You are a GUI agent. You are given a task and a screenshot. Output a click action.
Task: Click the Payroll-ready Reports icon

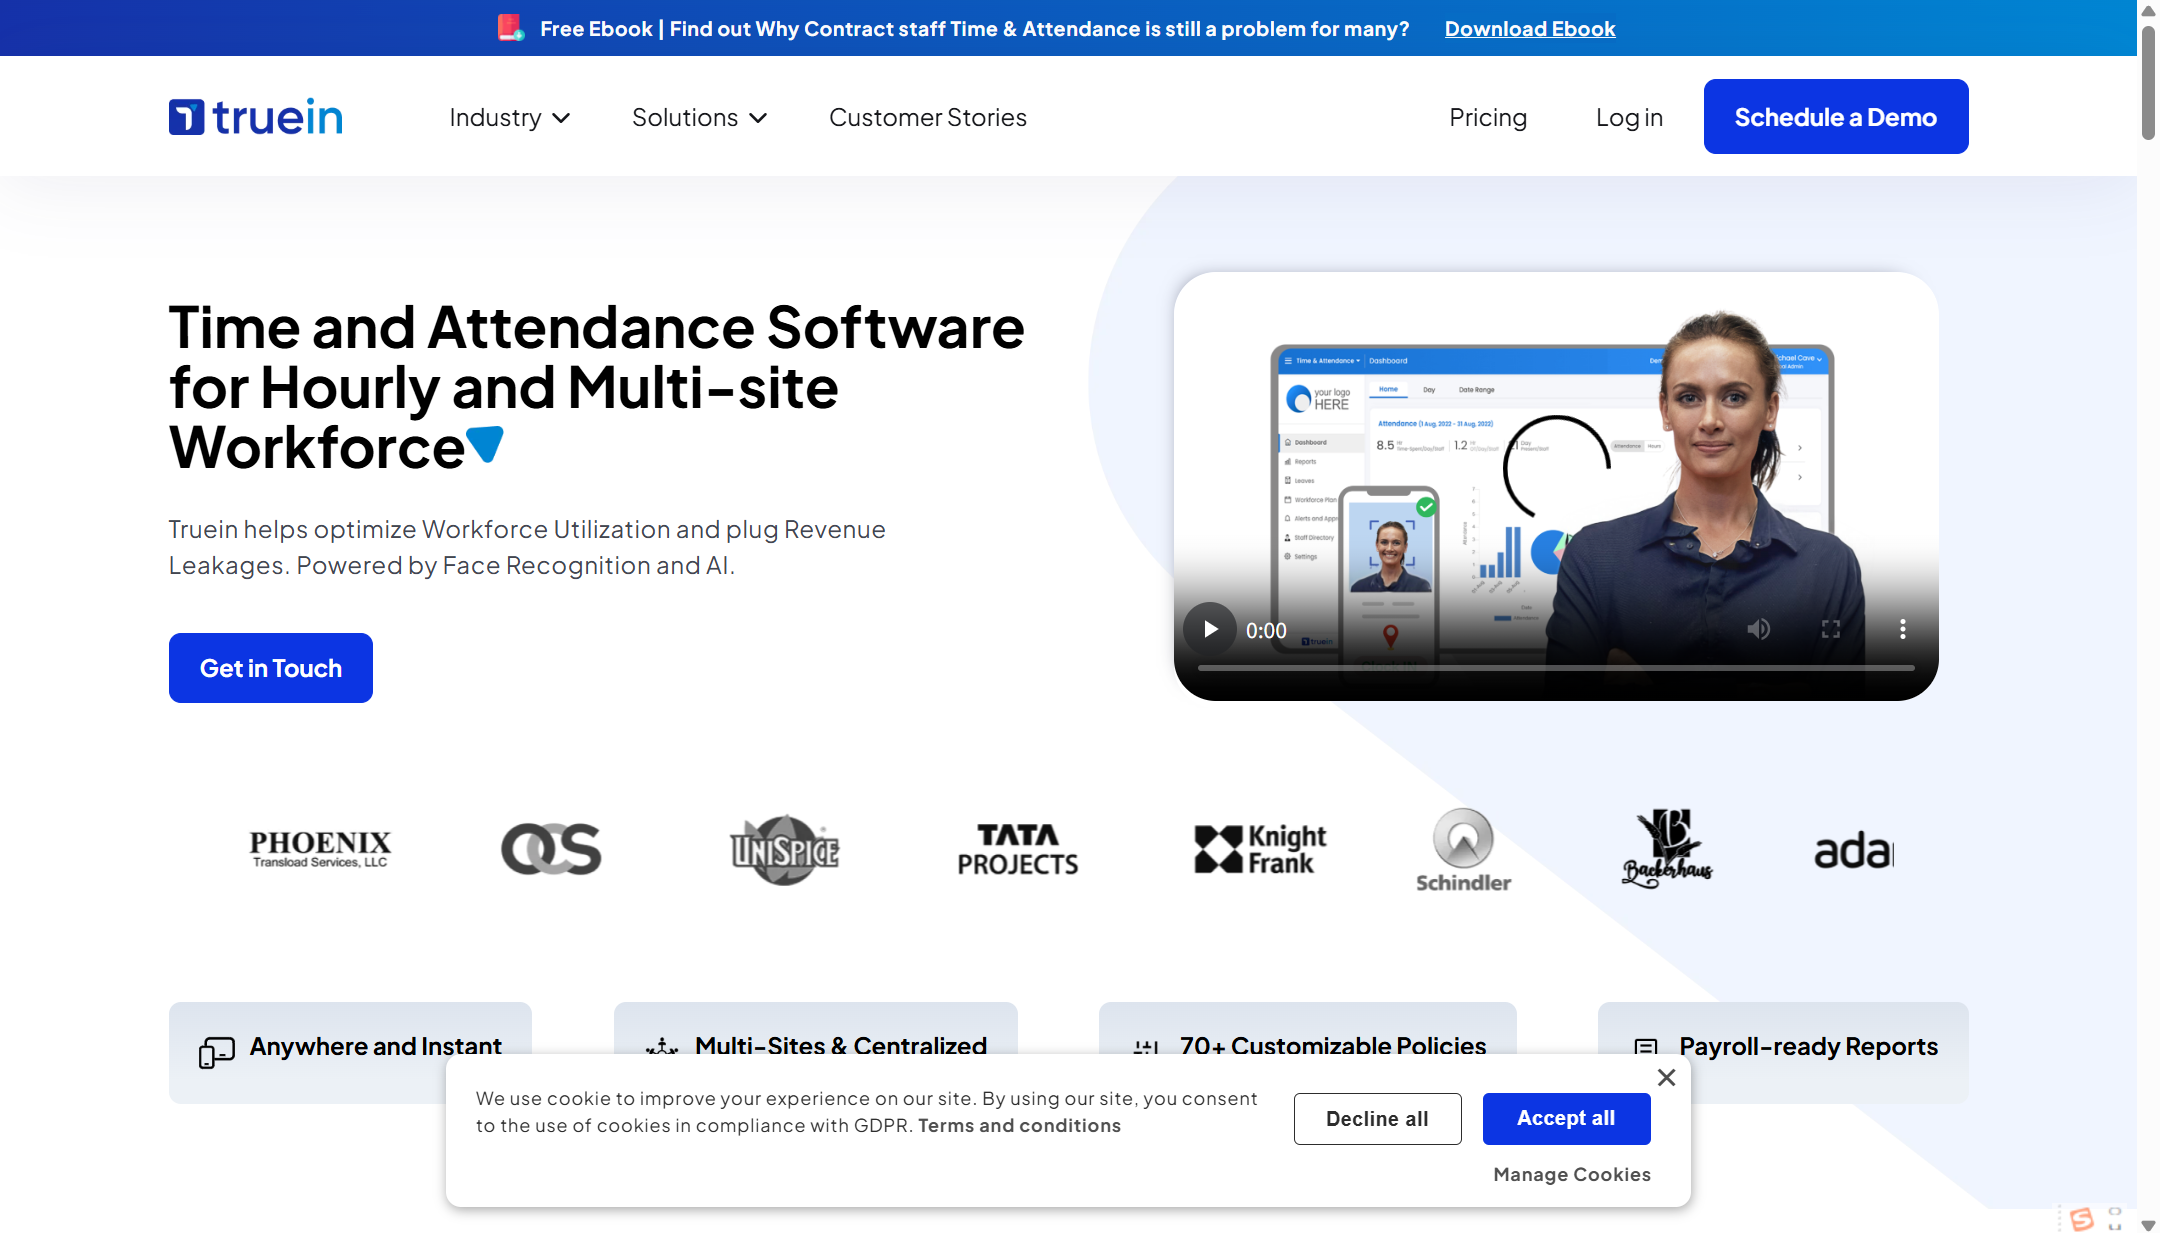1645,1047
